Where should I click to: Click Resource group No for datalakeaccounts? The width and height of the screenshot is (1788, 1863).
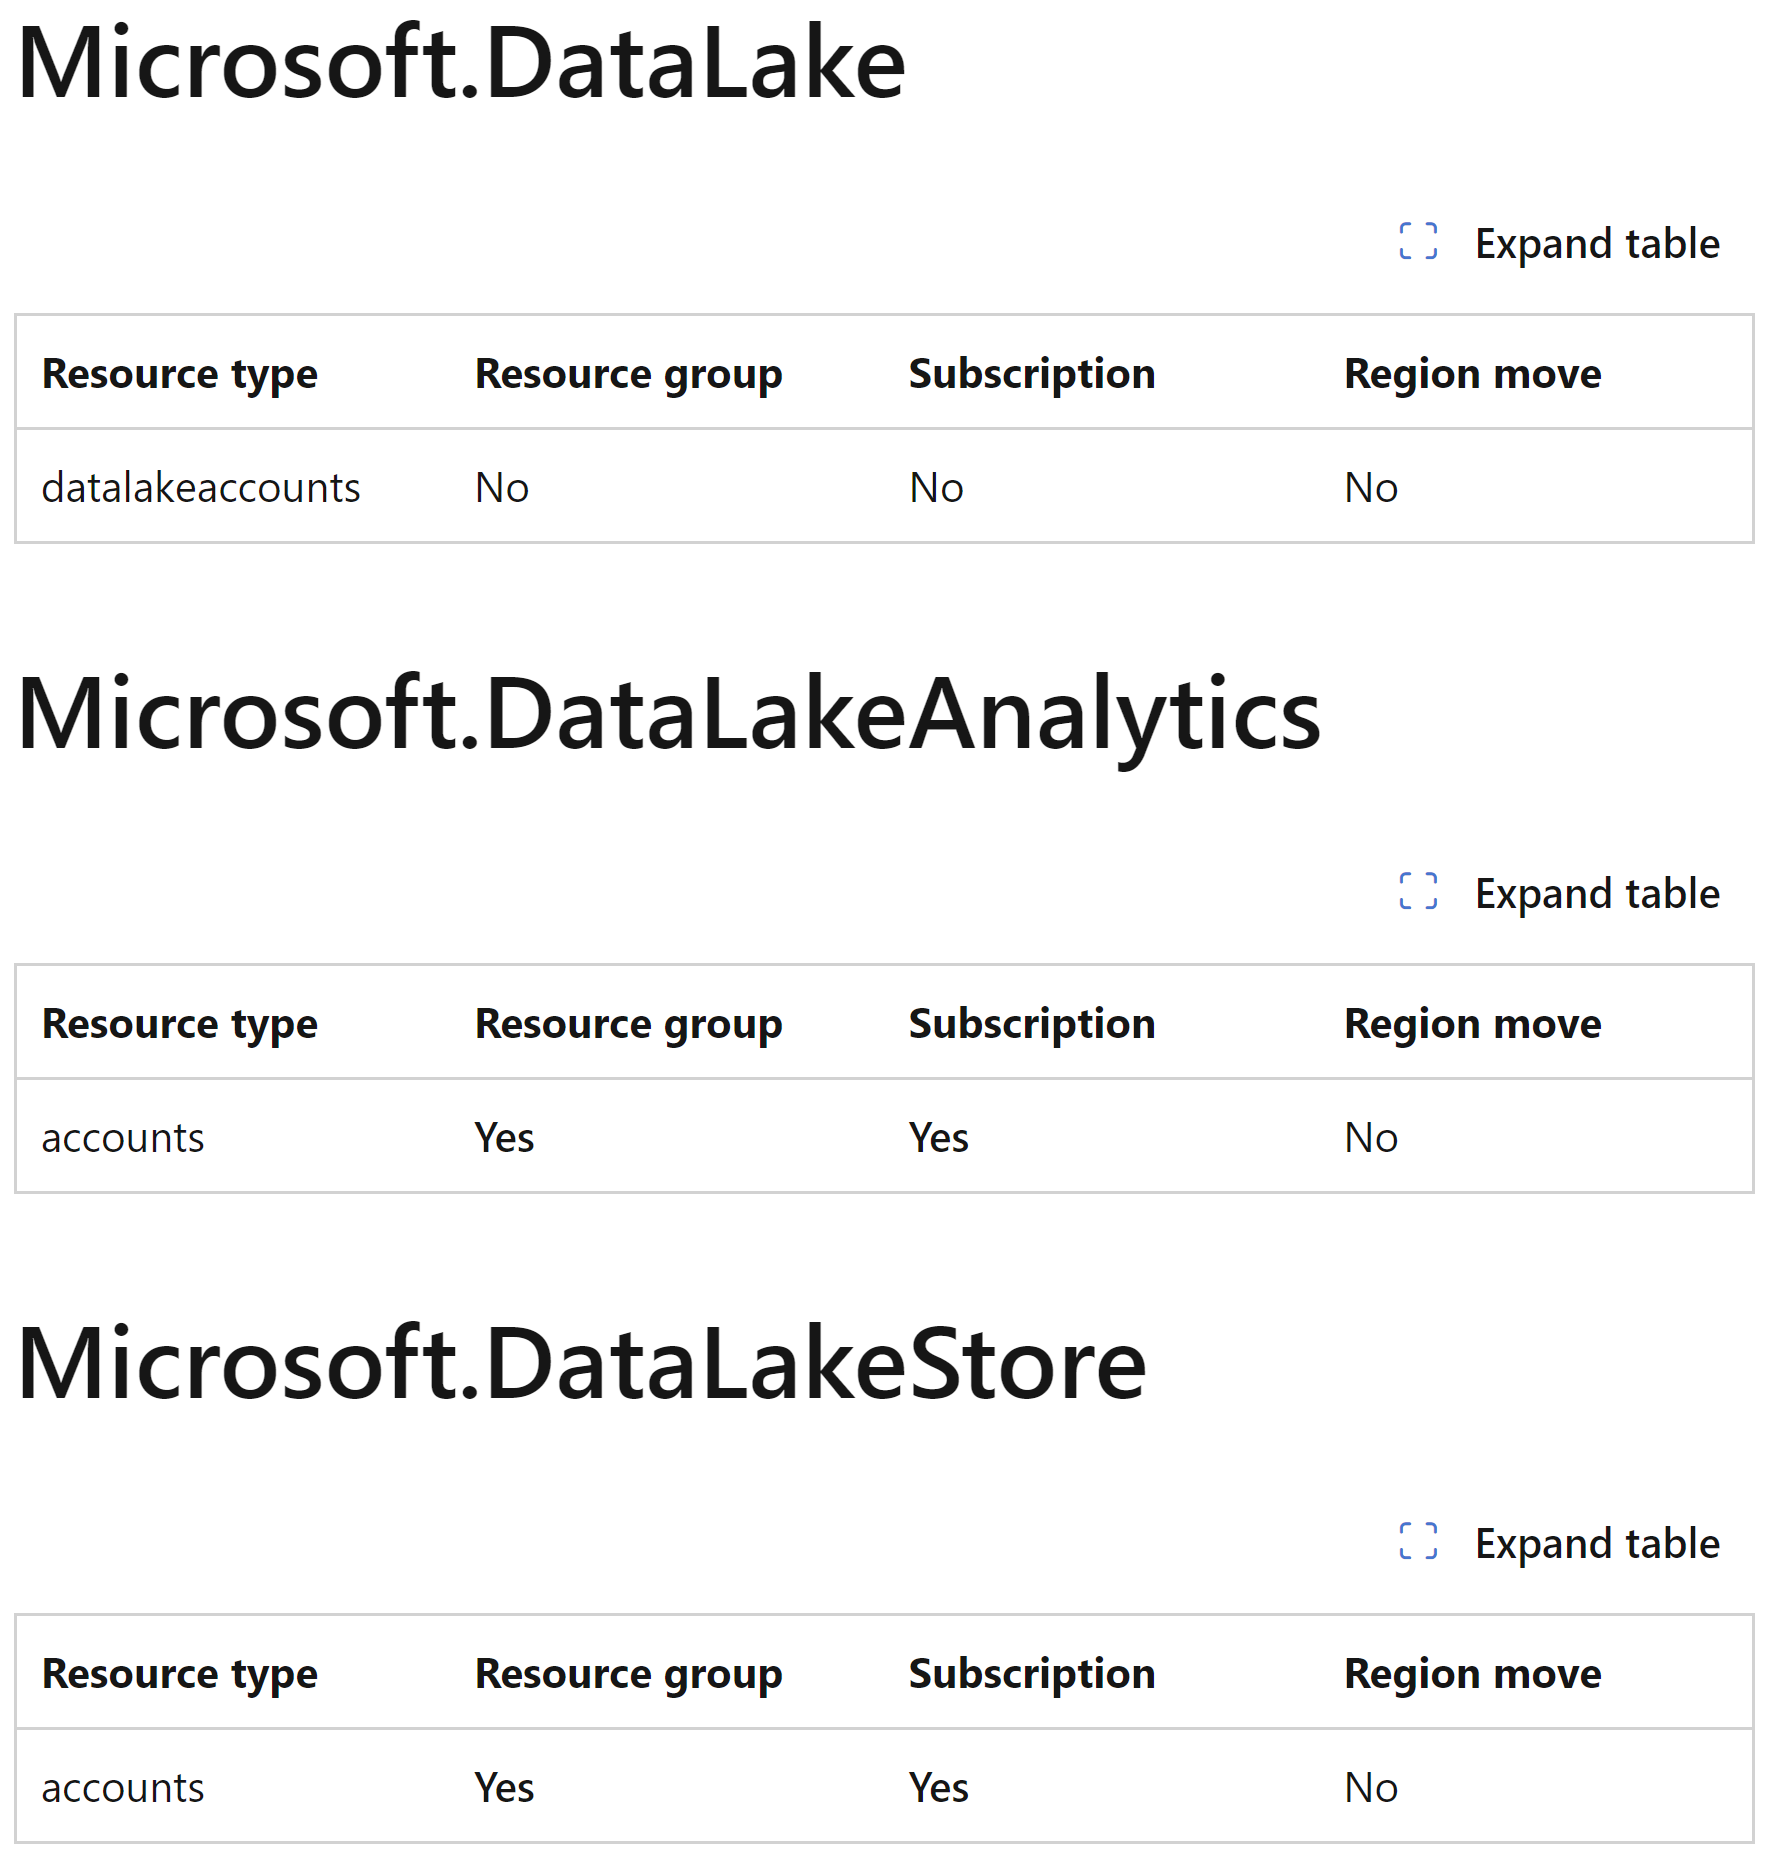(502, 488)
